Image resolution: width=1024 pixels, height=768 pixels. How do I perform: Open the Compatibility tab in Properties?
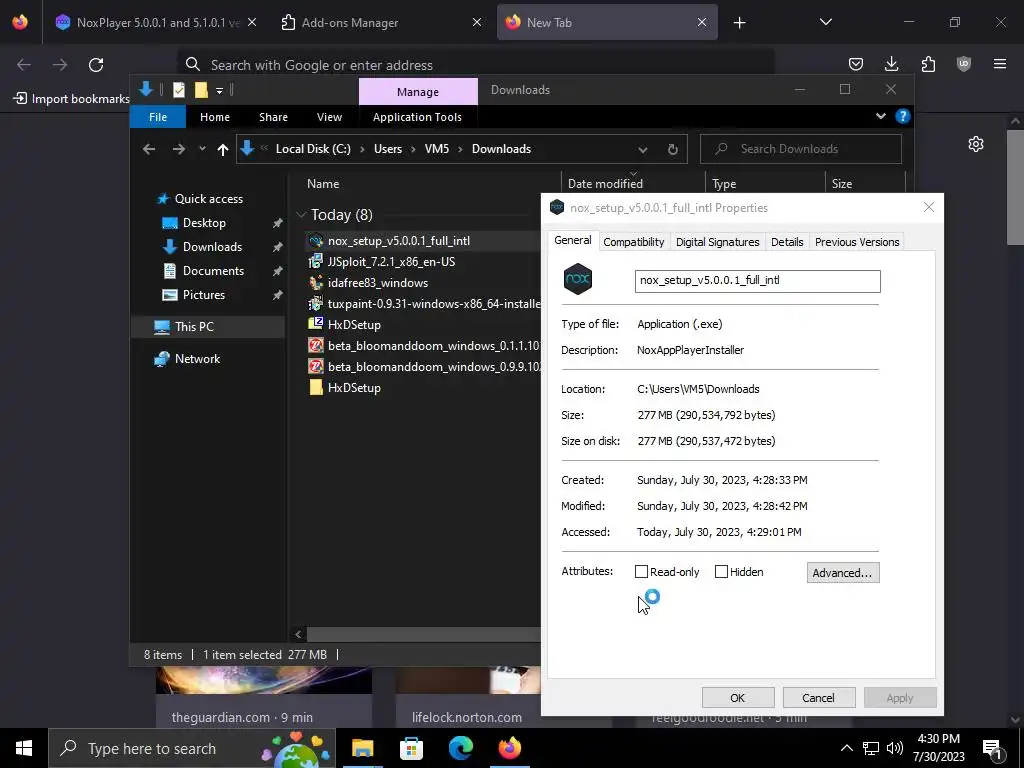pyautogui.click(x=633, y=242)
